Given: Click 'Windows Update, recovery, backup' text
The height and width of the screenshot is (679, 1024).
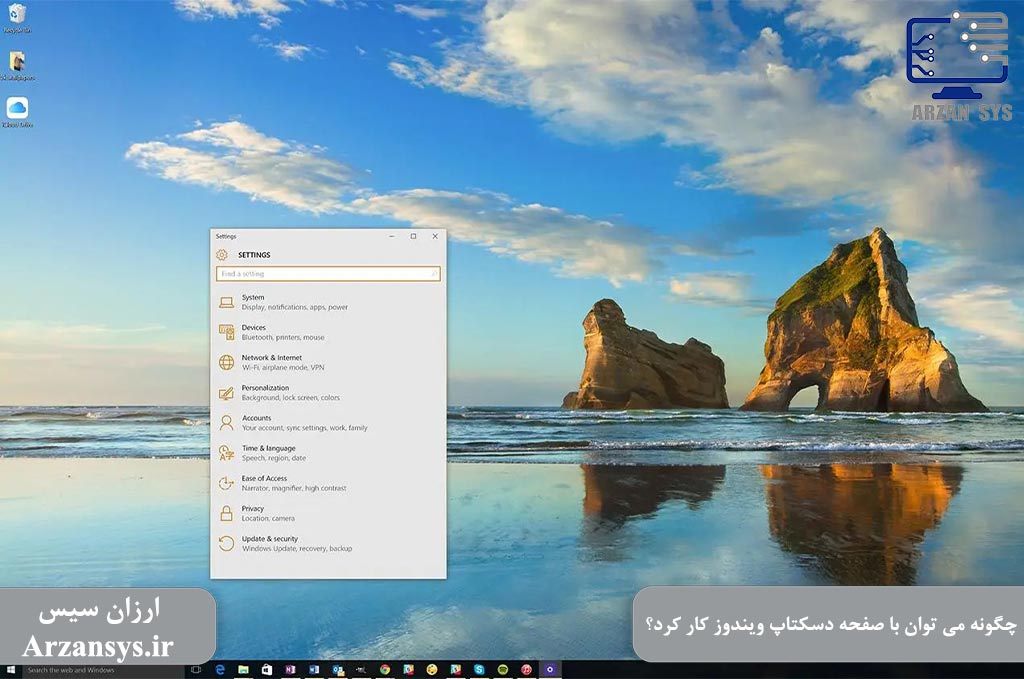Looking at the screenshot, I should [x=297, y=548].
